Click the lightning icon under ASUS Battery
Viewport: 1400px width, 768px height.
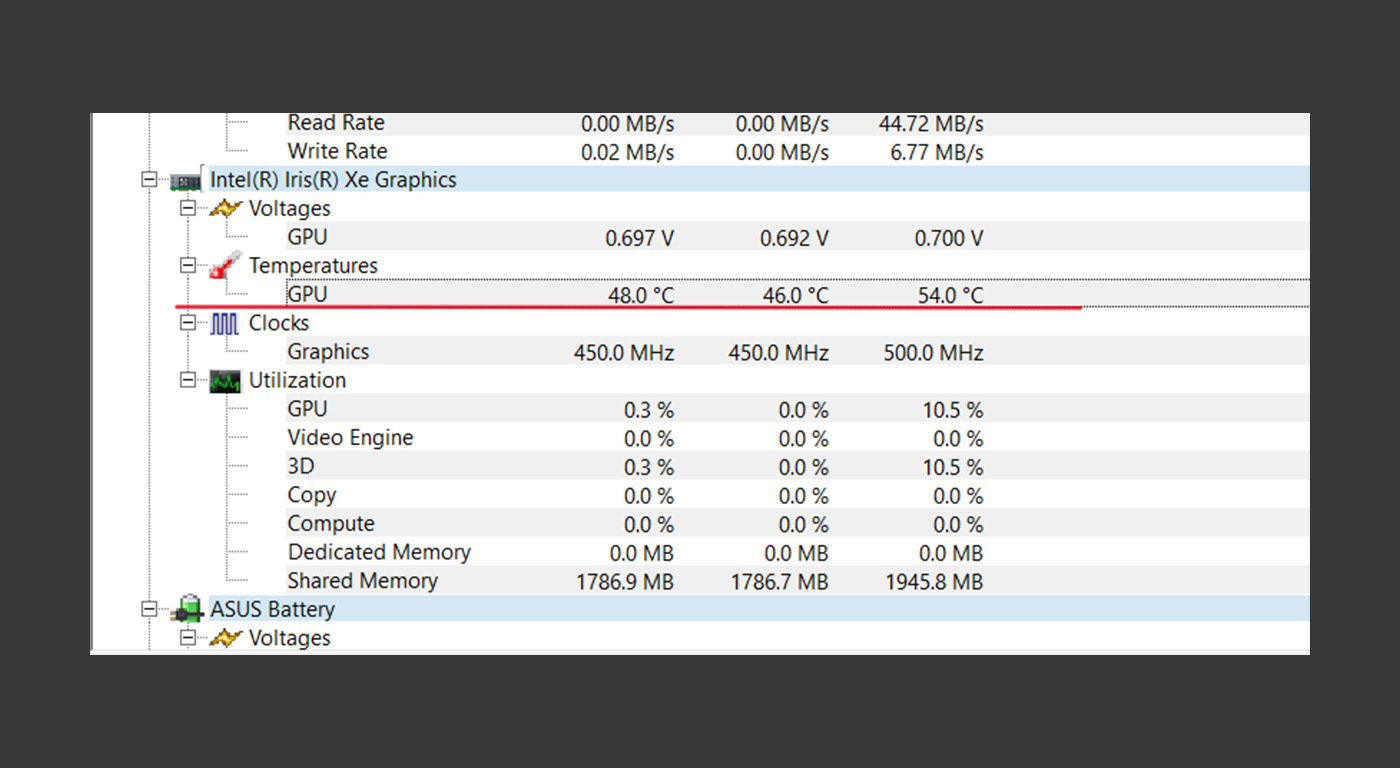click(x=225, y=638)
